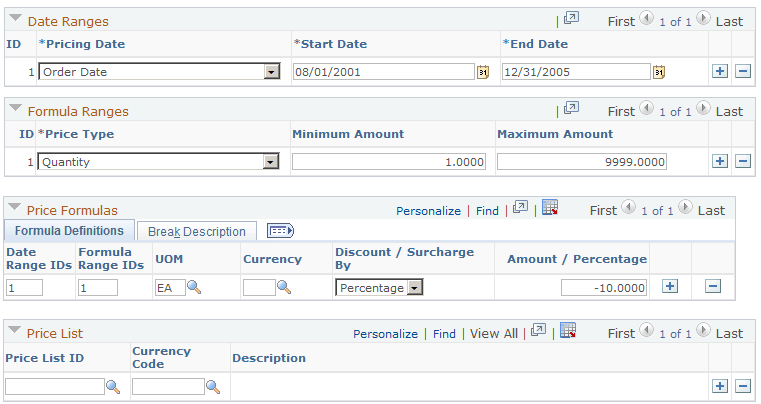This screenshot has width=761, height=404.
Task: Open calendar picker for Start Date
Action: [482, 72]
